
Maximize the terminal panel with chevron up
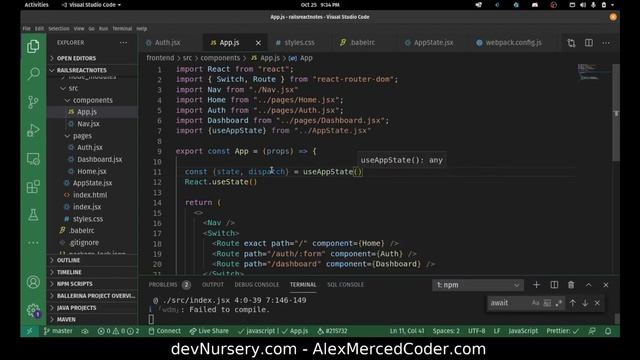[588, 285]
